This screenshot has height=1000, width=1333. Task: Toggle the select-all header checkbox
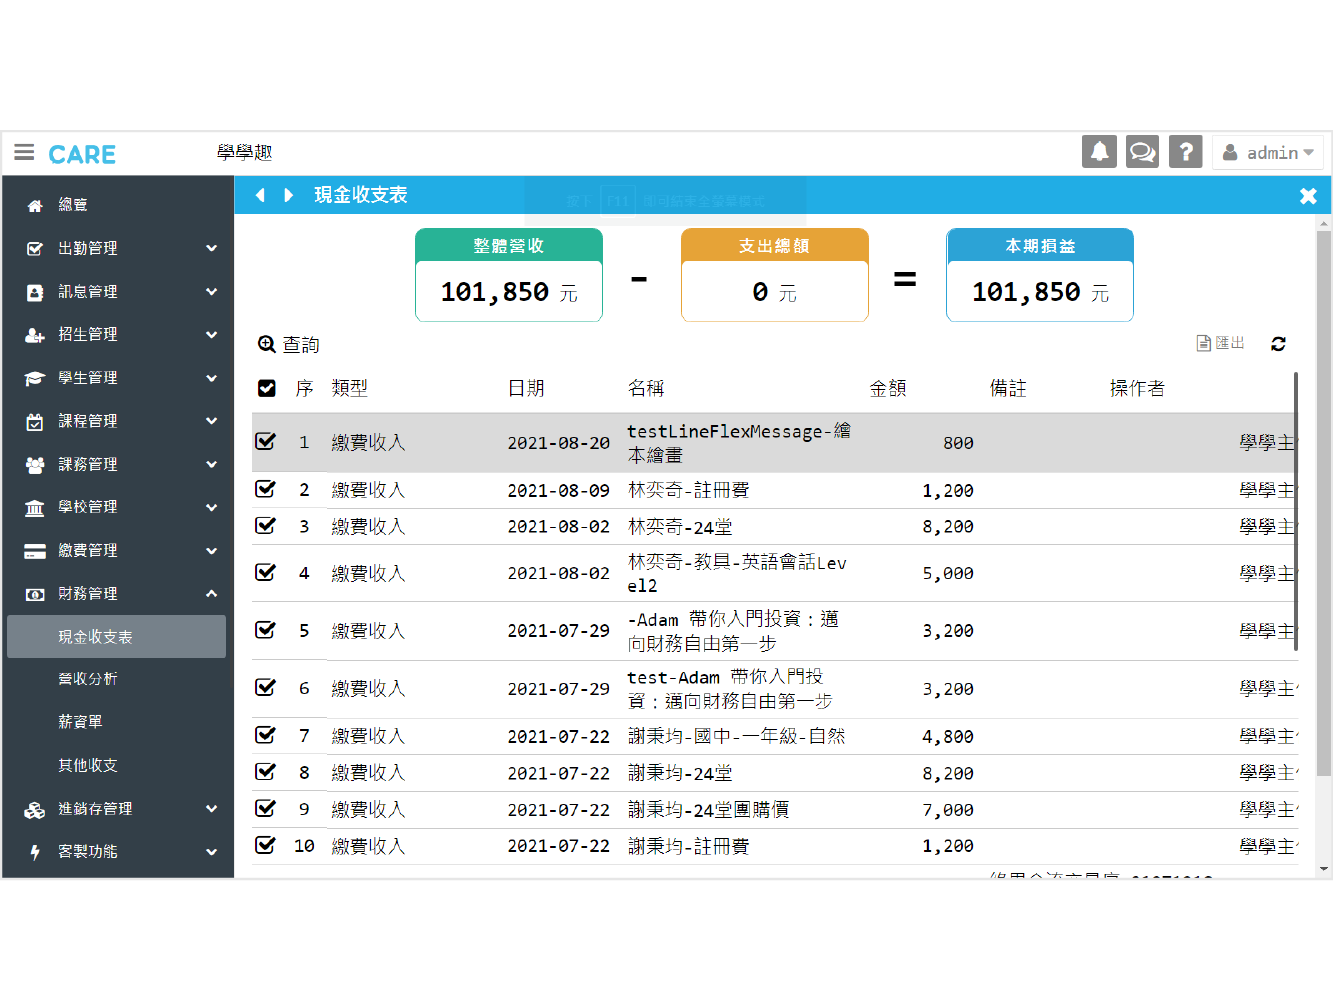coord(266,388)
